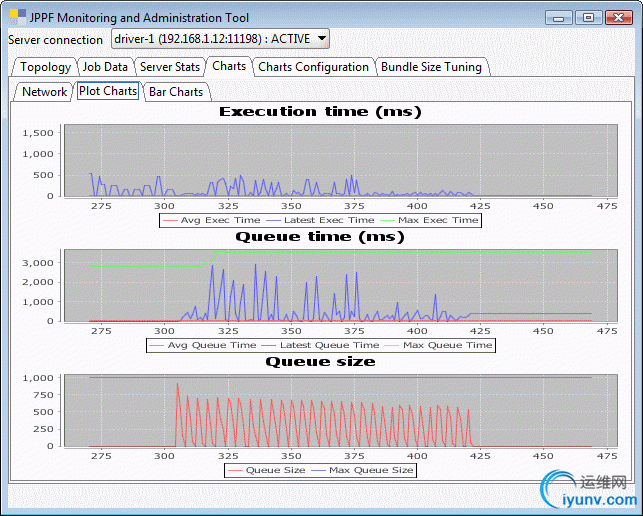Open the Topology tab

(45, 67)
